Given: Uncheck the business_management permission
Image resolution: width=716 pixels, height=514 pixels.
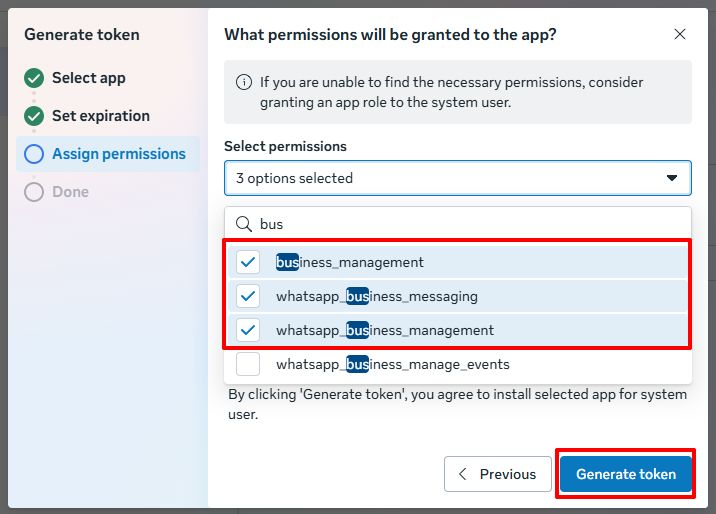Looking at the screenshot, I should (x=248, y=262).
